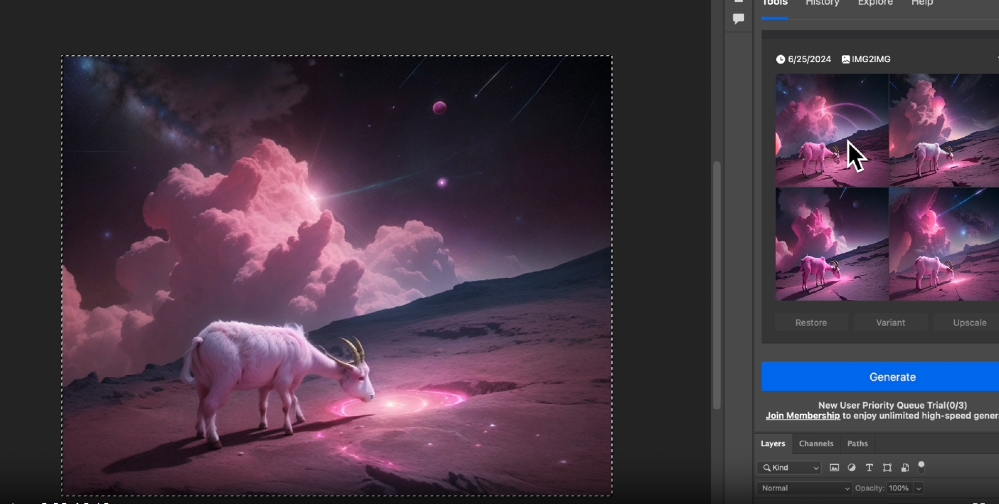This screenshot has height=504, width=999.
Task: Toggle the layer filtering on/off switch
Action: click(x=921, y=465)
